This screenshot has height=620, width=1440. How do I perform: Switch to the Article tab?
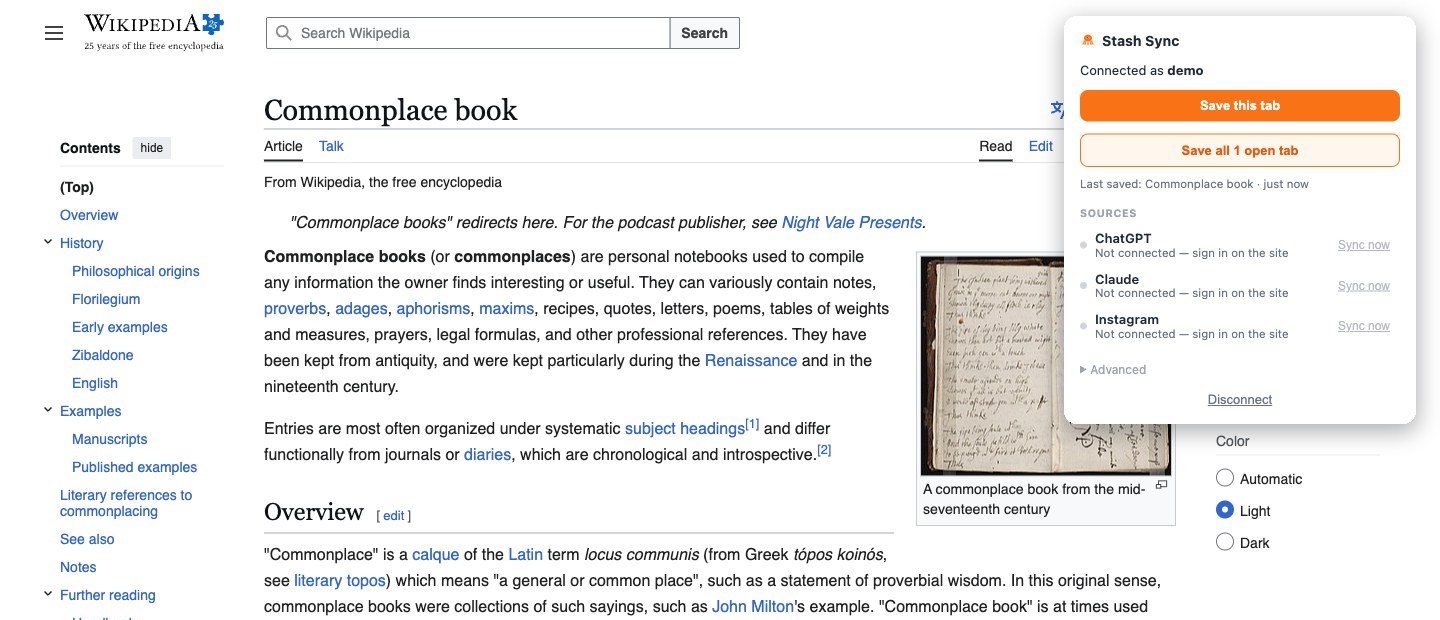pyautogui.click(x=283, y=146)
